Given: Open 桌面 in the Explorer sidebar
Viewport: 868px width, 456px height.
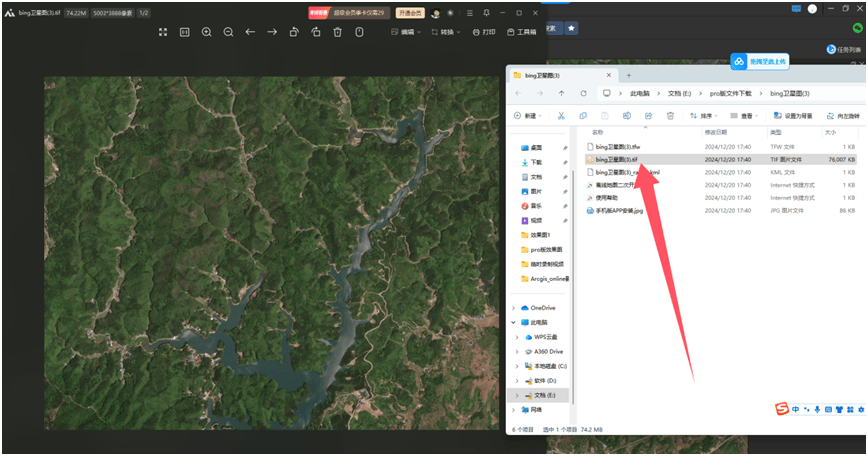Looking at the screenshot, I should tap(536, 148).
